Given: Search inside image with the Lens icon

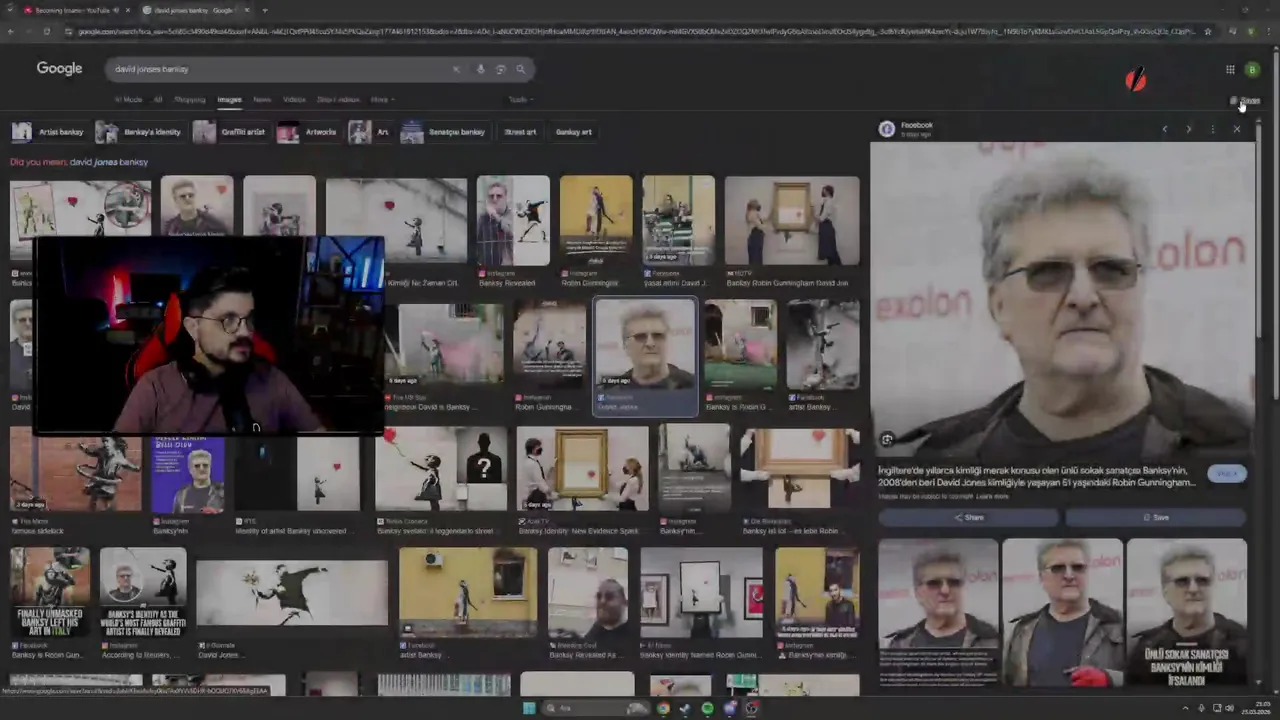Looking at the screenshot, I should [886, 439].
